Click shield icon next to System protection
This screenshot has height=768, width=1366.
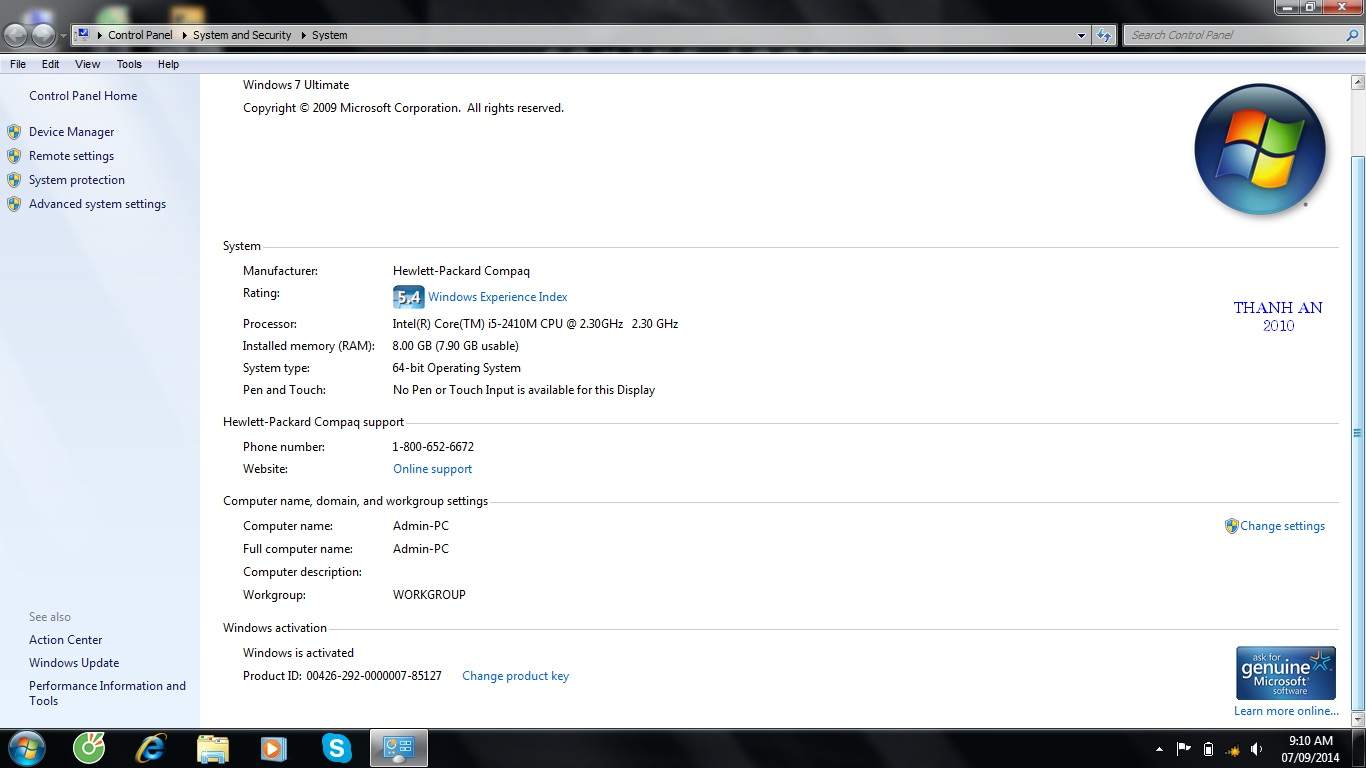(14, 180)
